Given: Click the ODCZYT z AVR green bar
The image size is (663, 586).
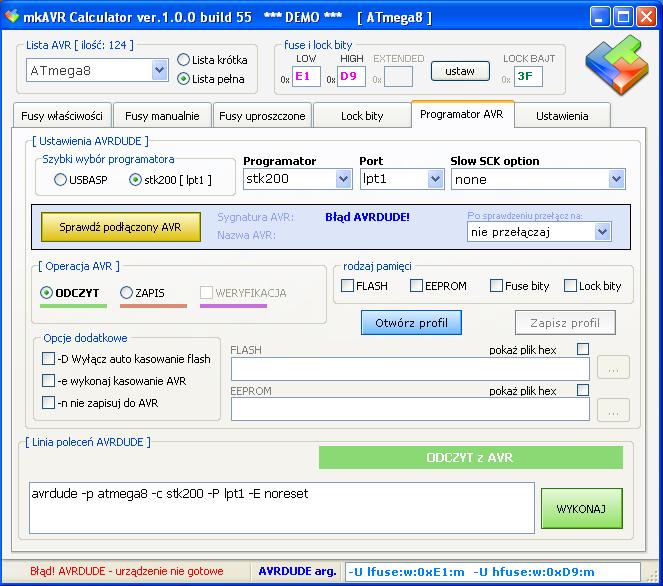Looking at the screenshot, I should point(471,457).
